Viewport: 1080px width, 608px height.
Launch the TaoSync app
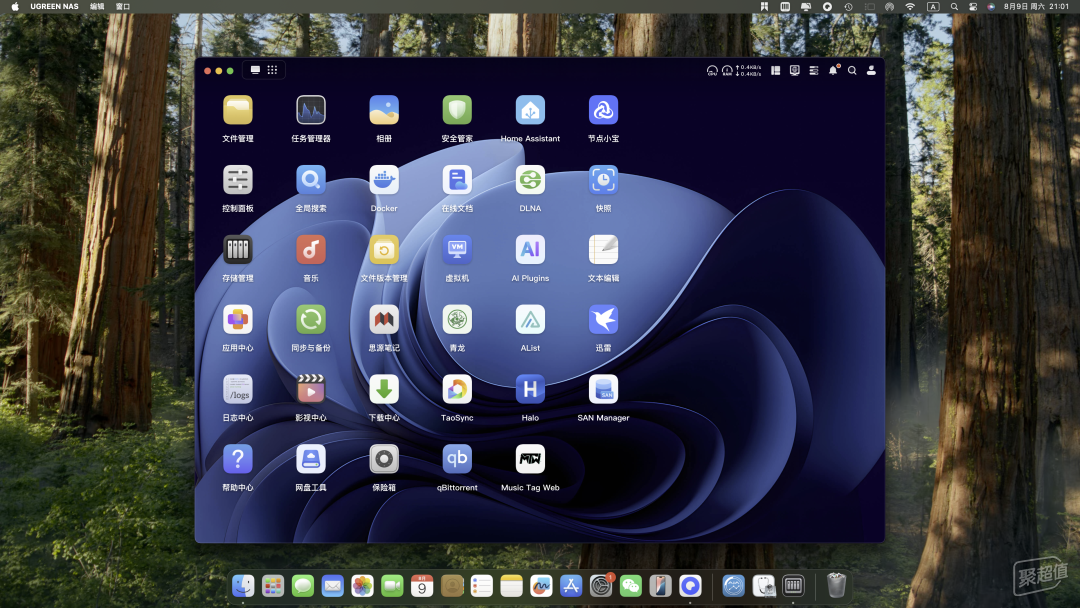coord(457,390)
